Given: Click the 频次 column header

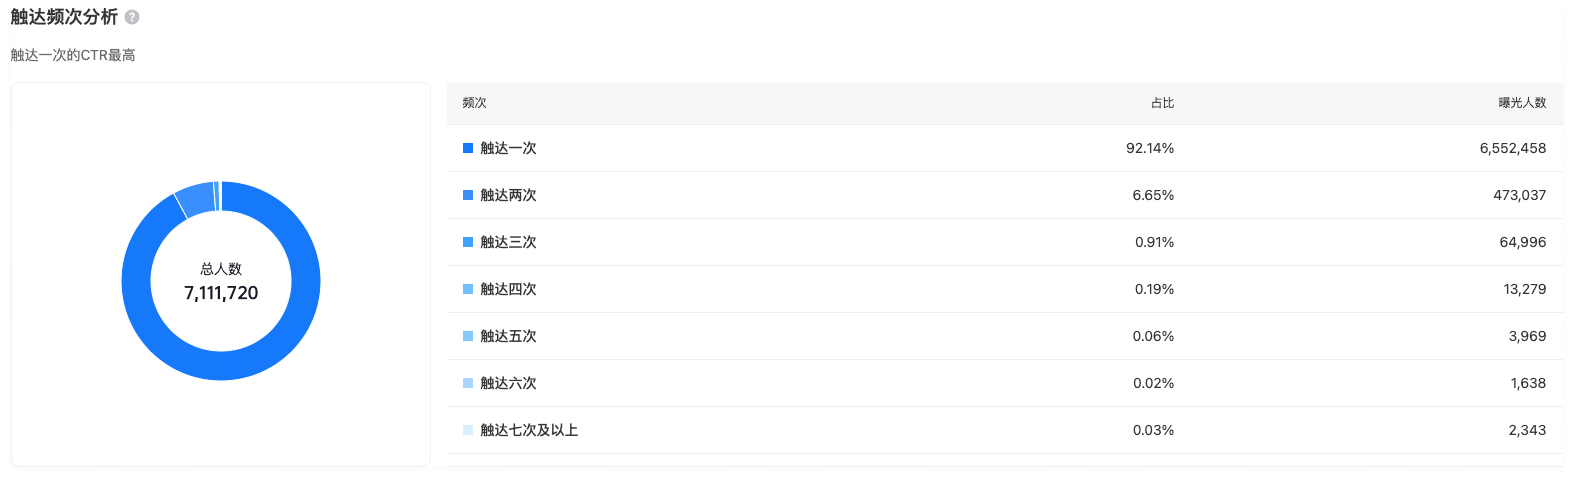Looking at the screenshot, I should pos(475,103).
